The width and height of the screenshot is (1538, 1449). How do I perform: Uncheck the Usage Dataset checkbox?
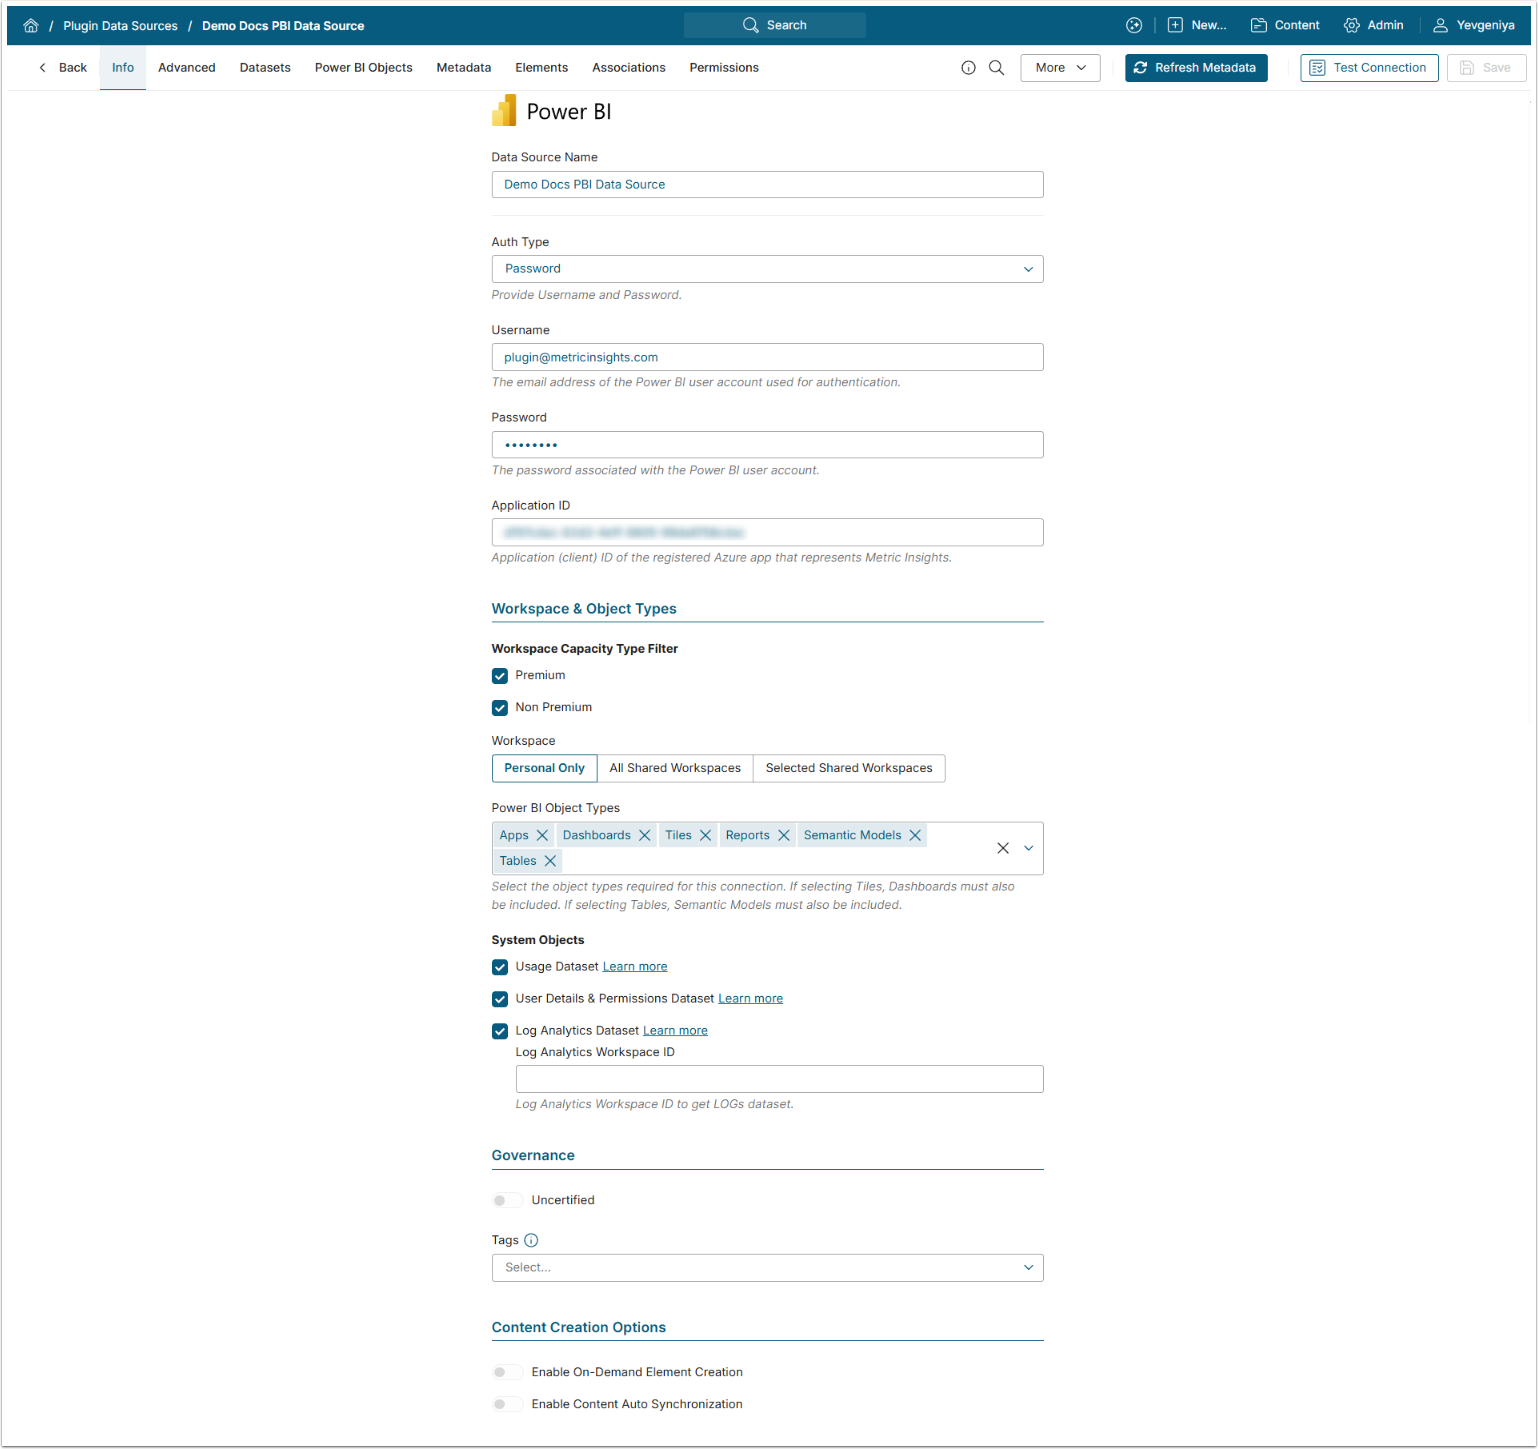(x=500, y=967)
